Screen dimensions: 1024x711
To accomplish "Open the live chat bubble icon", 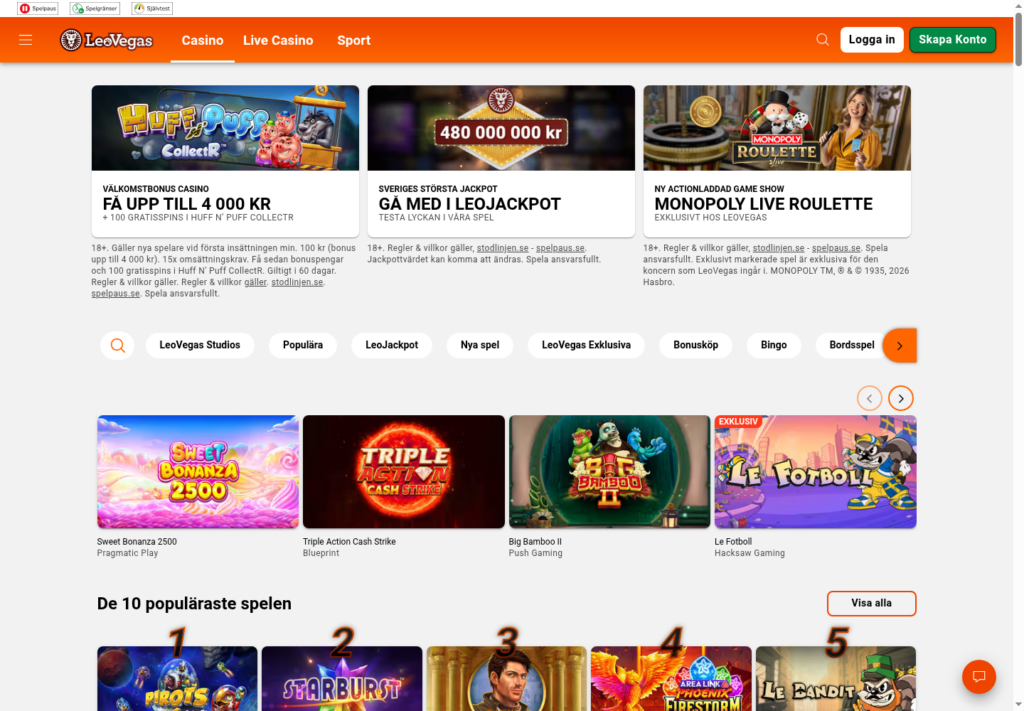I will pyautogui.click(x=978, y=676).
